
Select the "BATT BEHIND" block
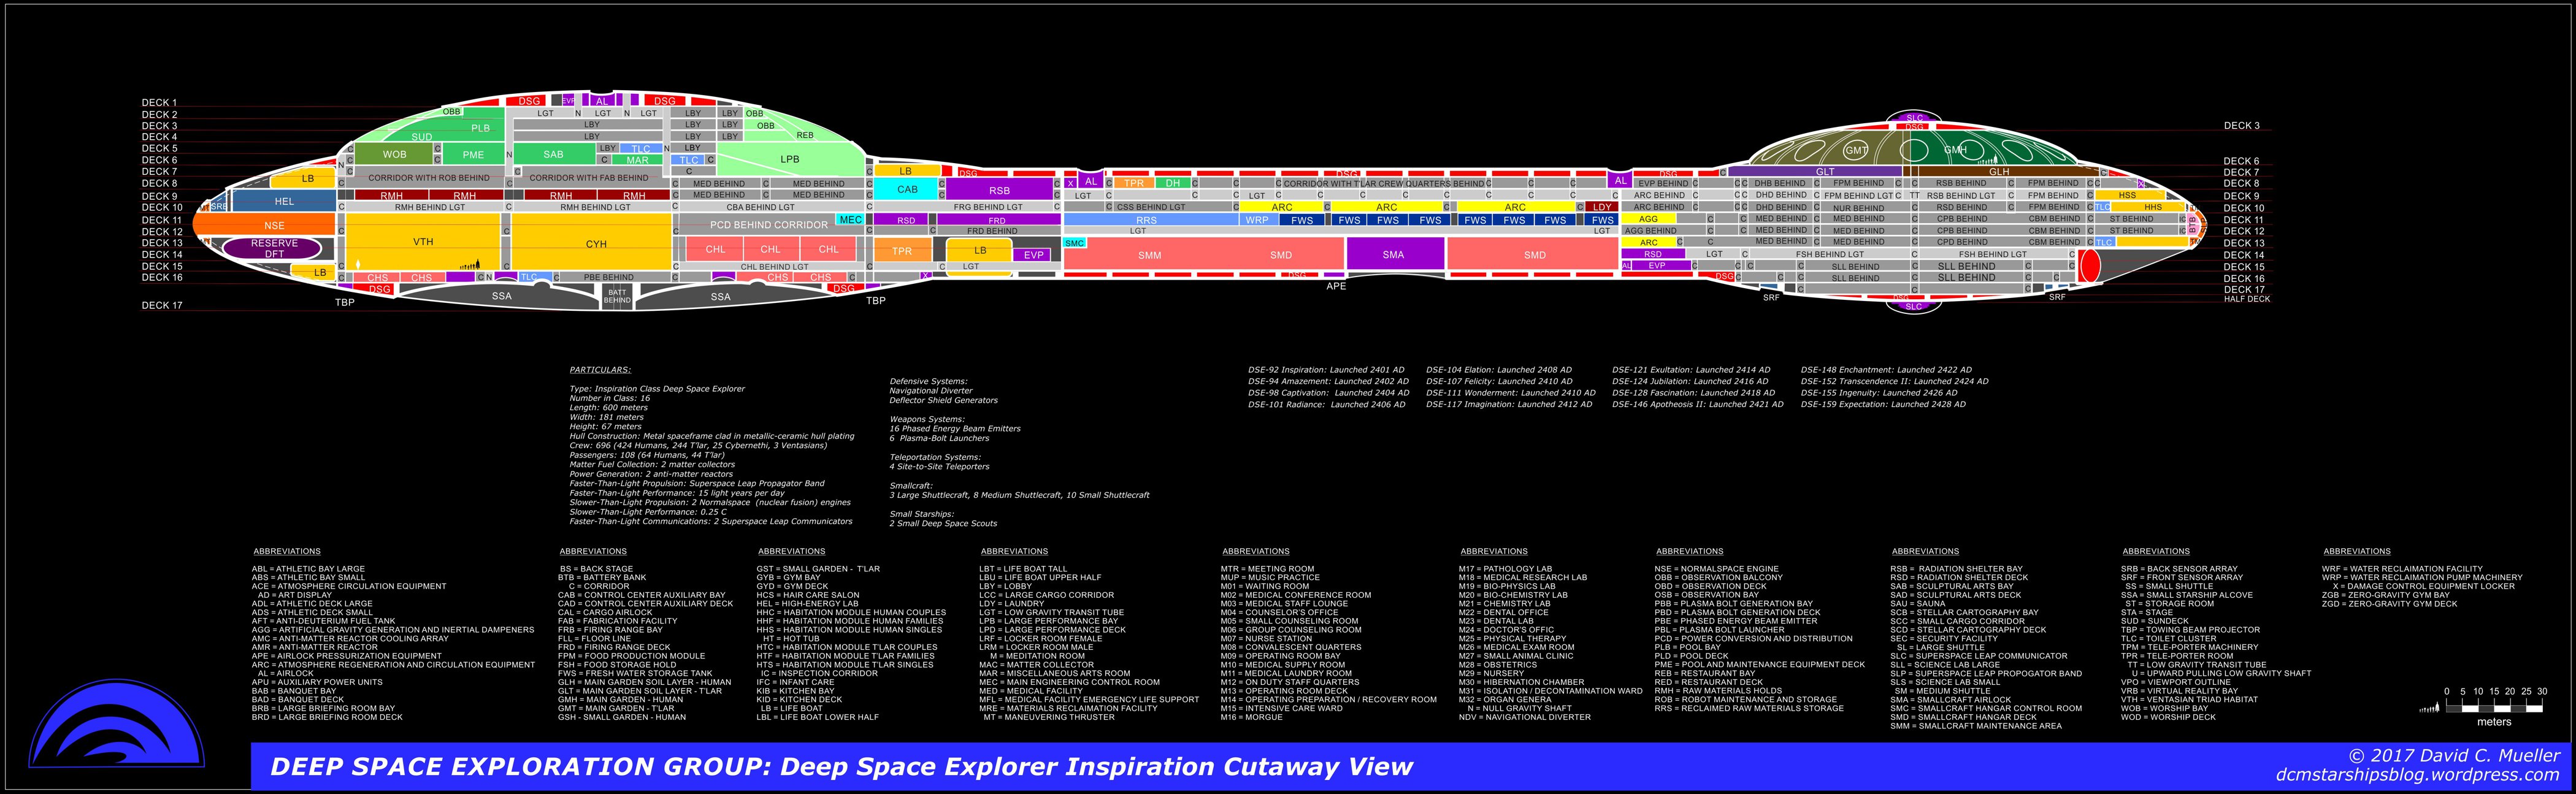(617, 296)
